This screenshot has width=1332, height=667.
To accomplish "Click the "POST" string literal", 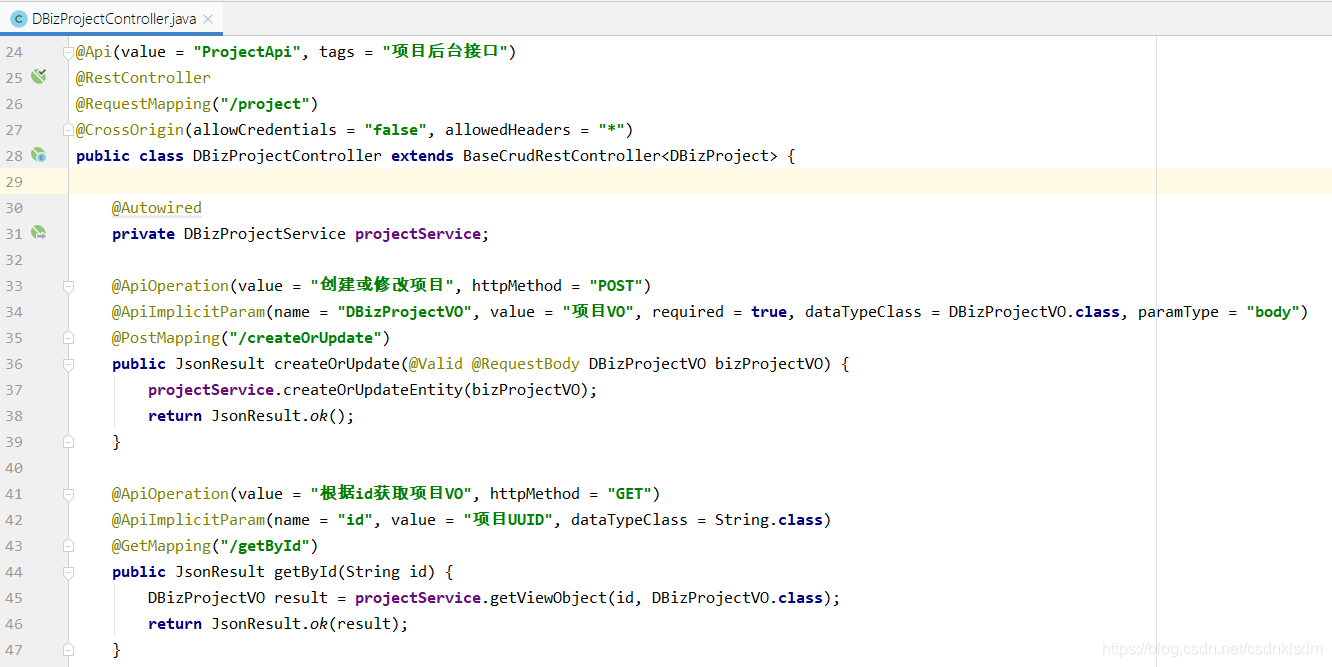I will pos(616,285).
